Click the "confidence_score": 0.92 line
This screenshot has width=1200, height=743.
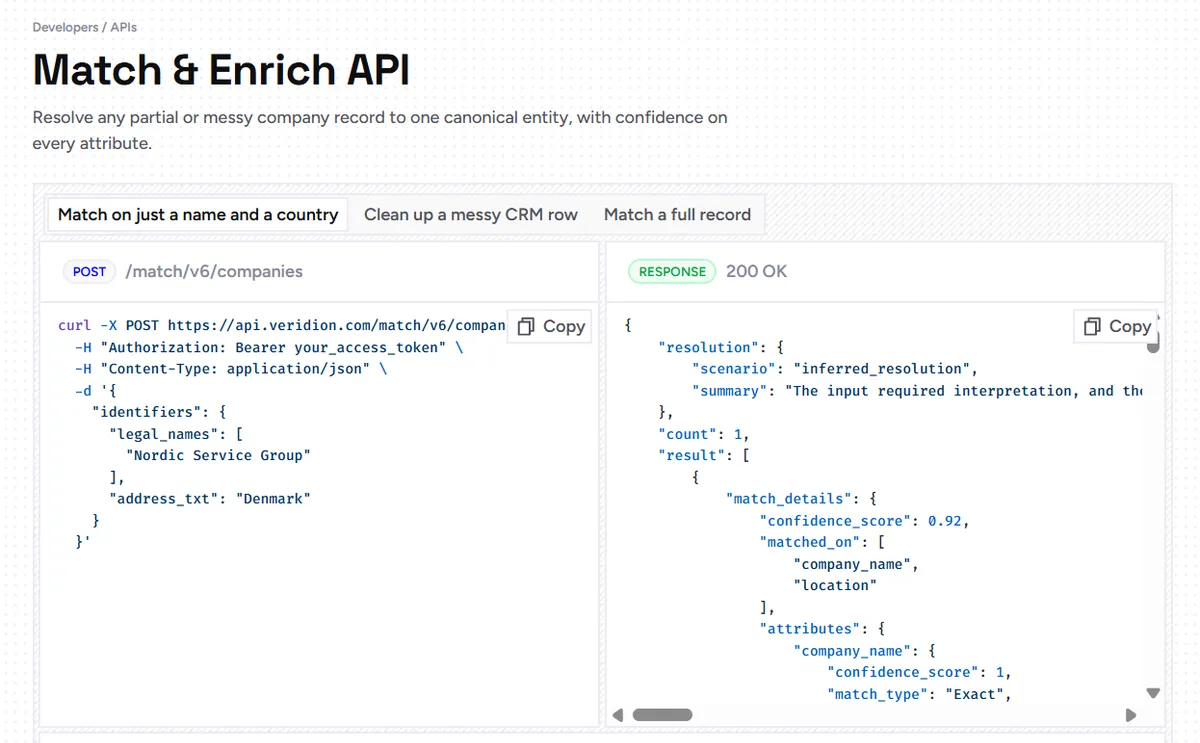[864, 520]
